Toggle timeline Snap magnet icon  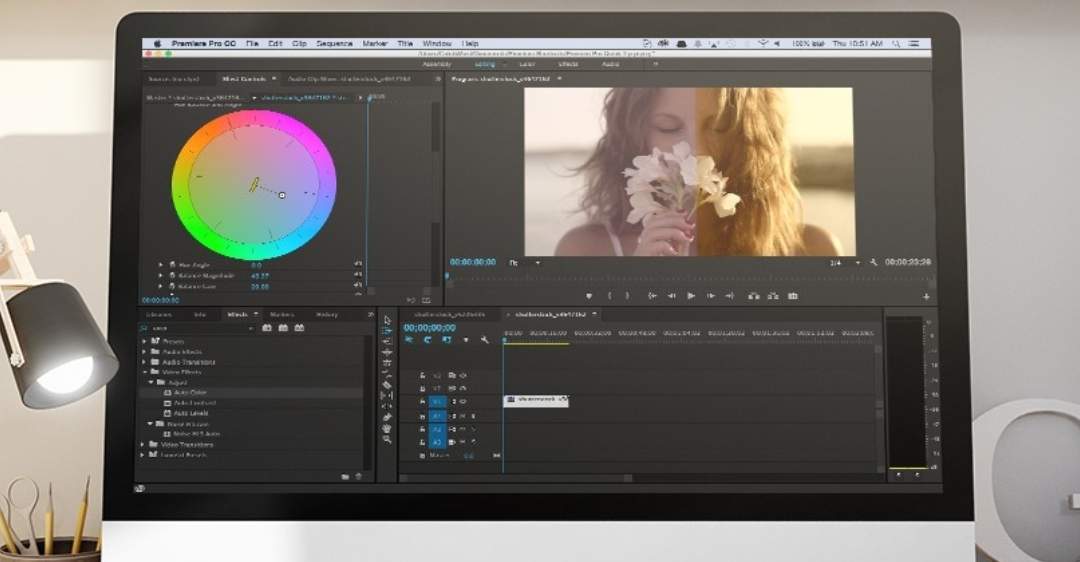427,340
